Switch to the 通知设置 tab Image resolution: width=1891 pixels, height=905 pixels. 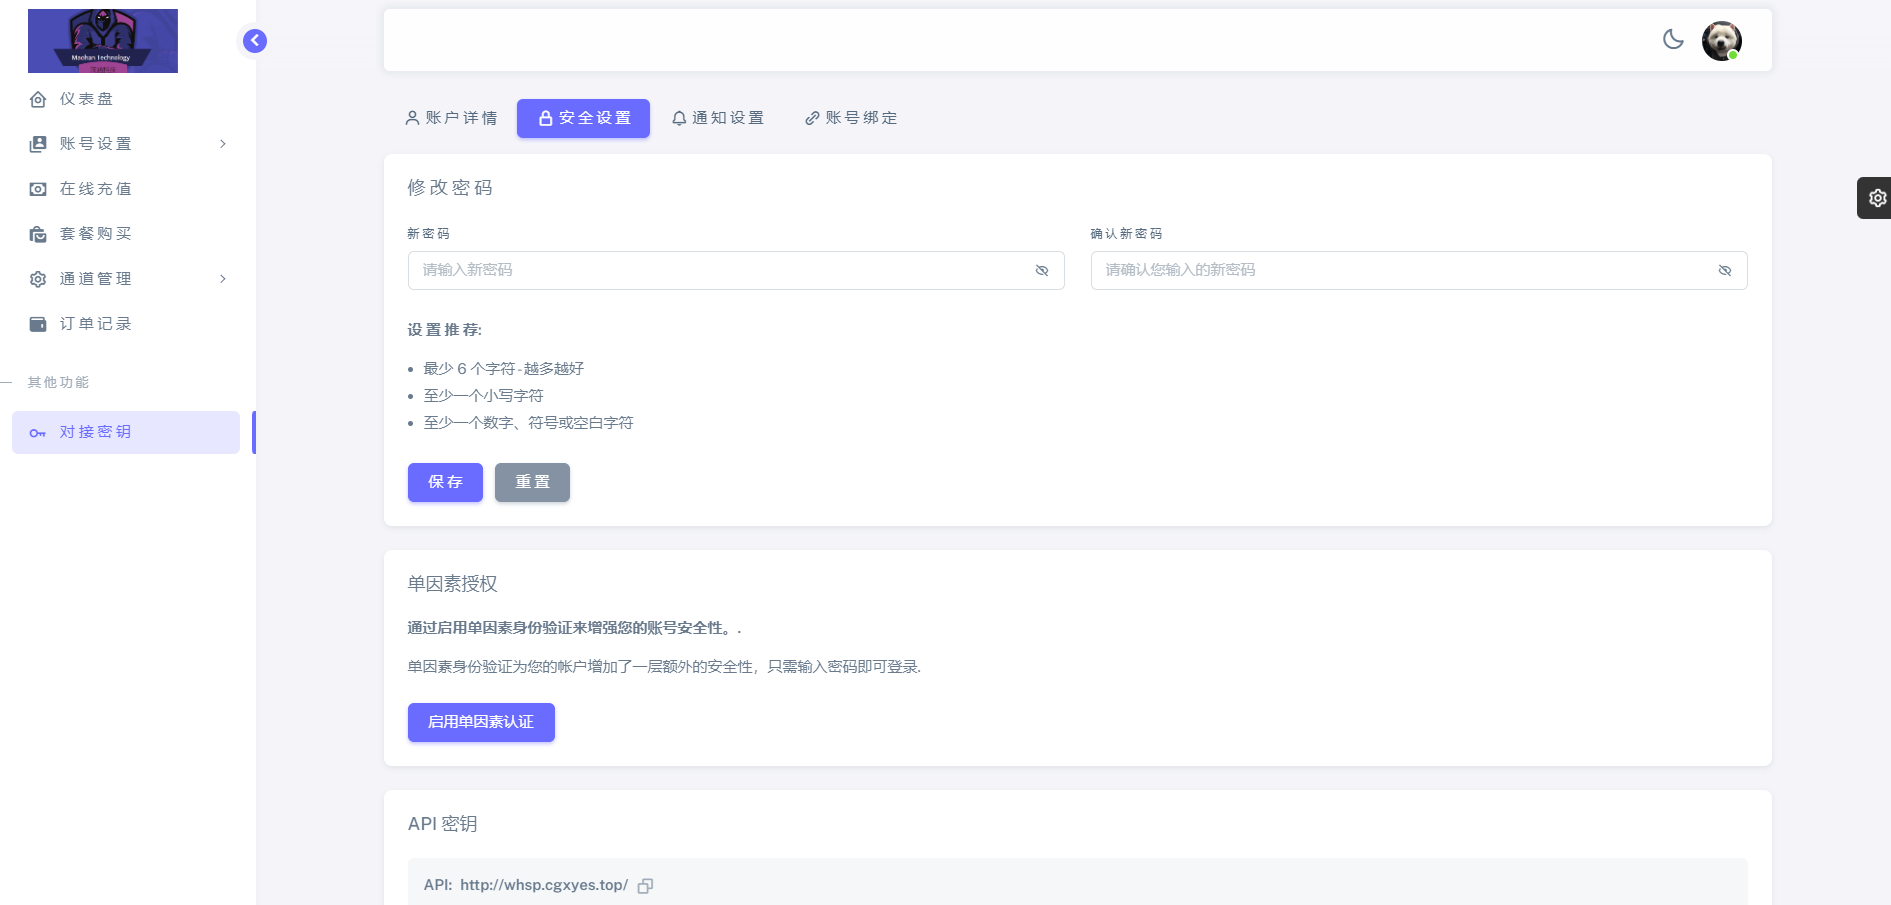coord(718,118)
